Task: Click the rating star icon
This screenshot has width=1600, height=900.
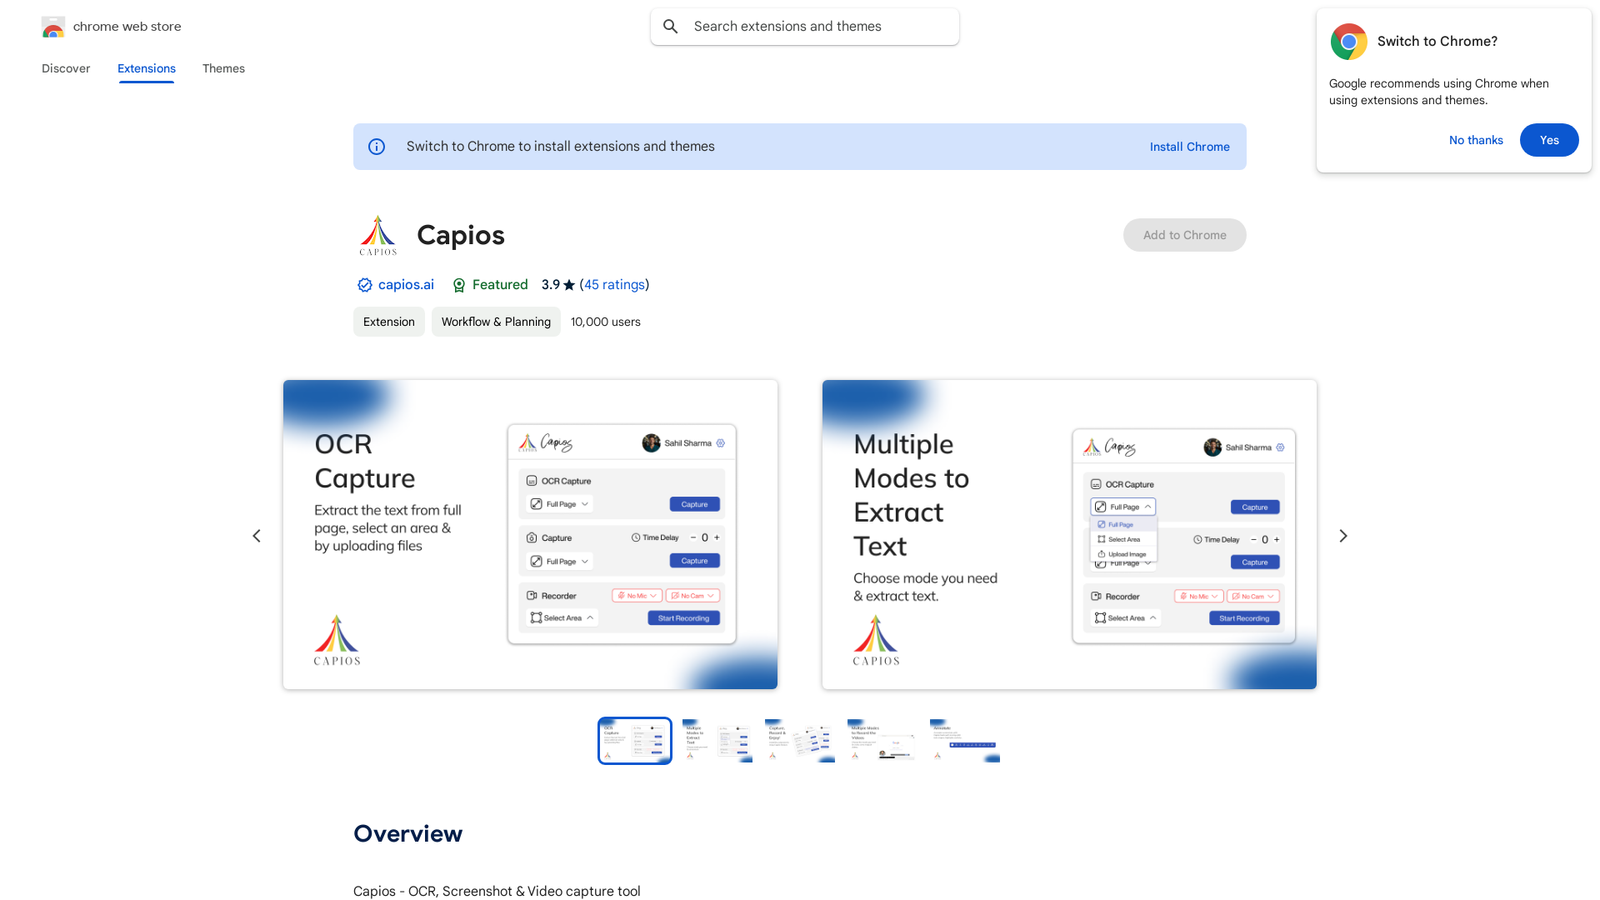Action: (569, 285)
